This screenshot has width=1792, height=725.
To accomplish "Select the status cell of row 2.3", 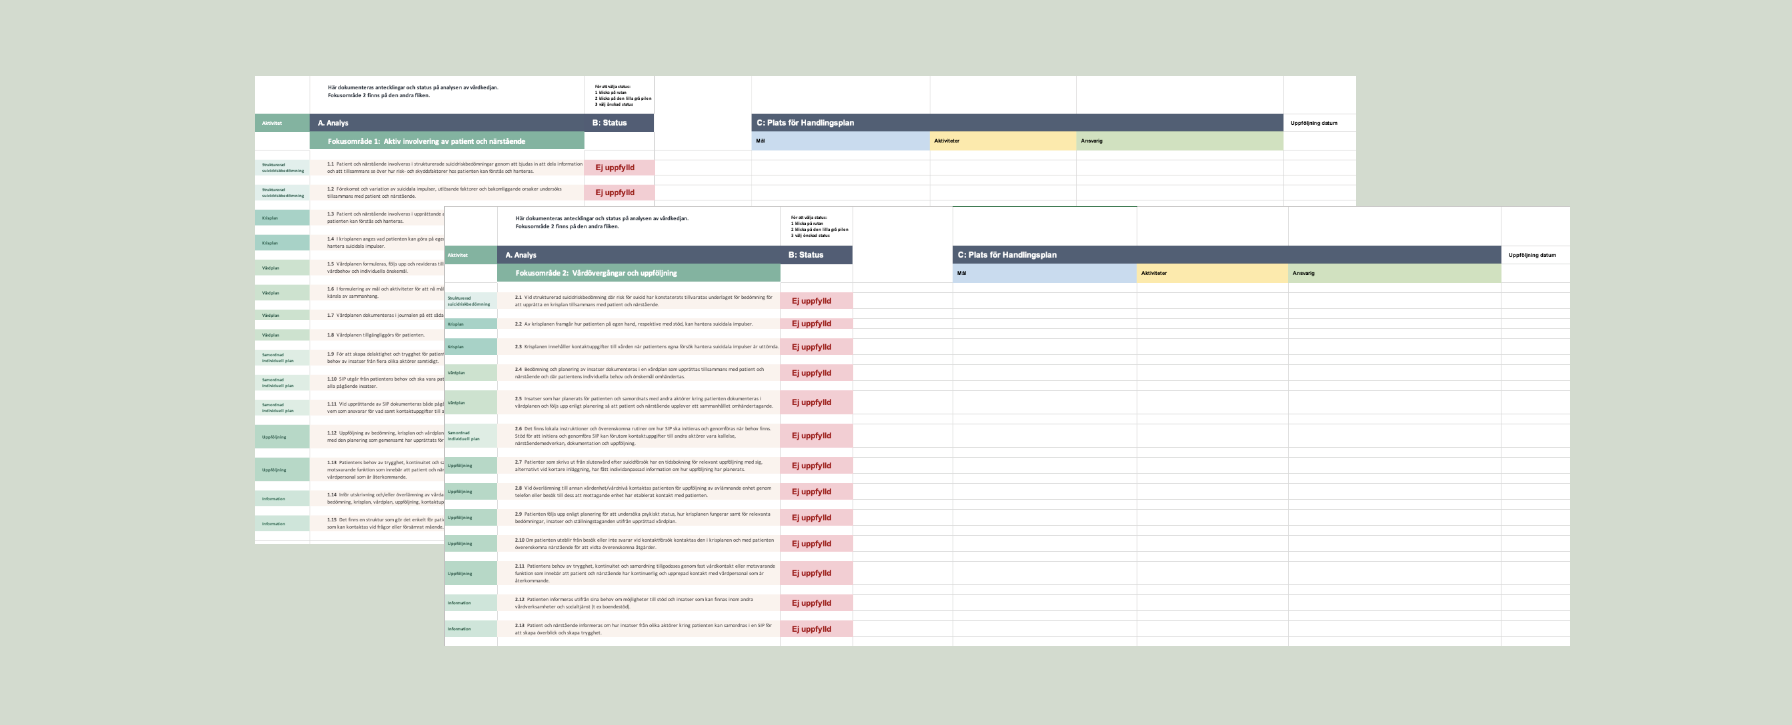I will pyautogui.click(x=816, y=347).
